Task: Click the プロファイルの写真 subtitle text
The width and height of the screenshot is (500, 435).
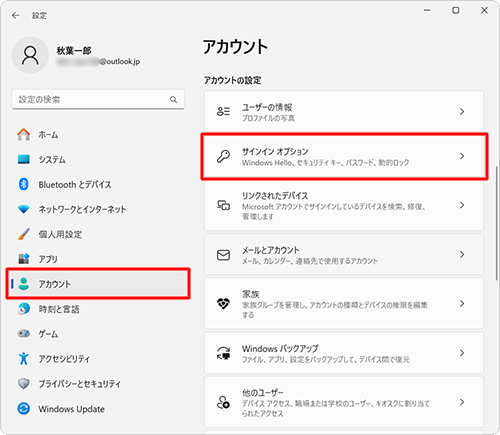Action: coord(268,118)
